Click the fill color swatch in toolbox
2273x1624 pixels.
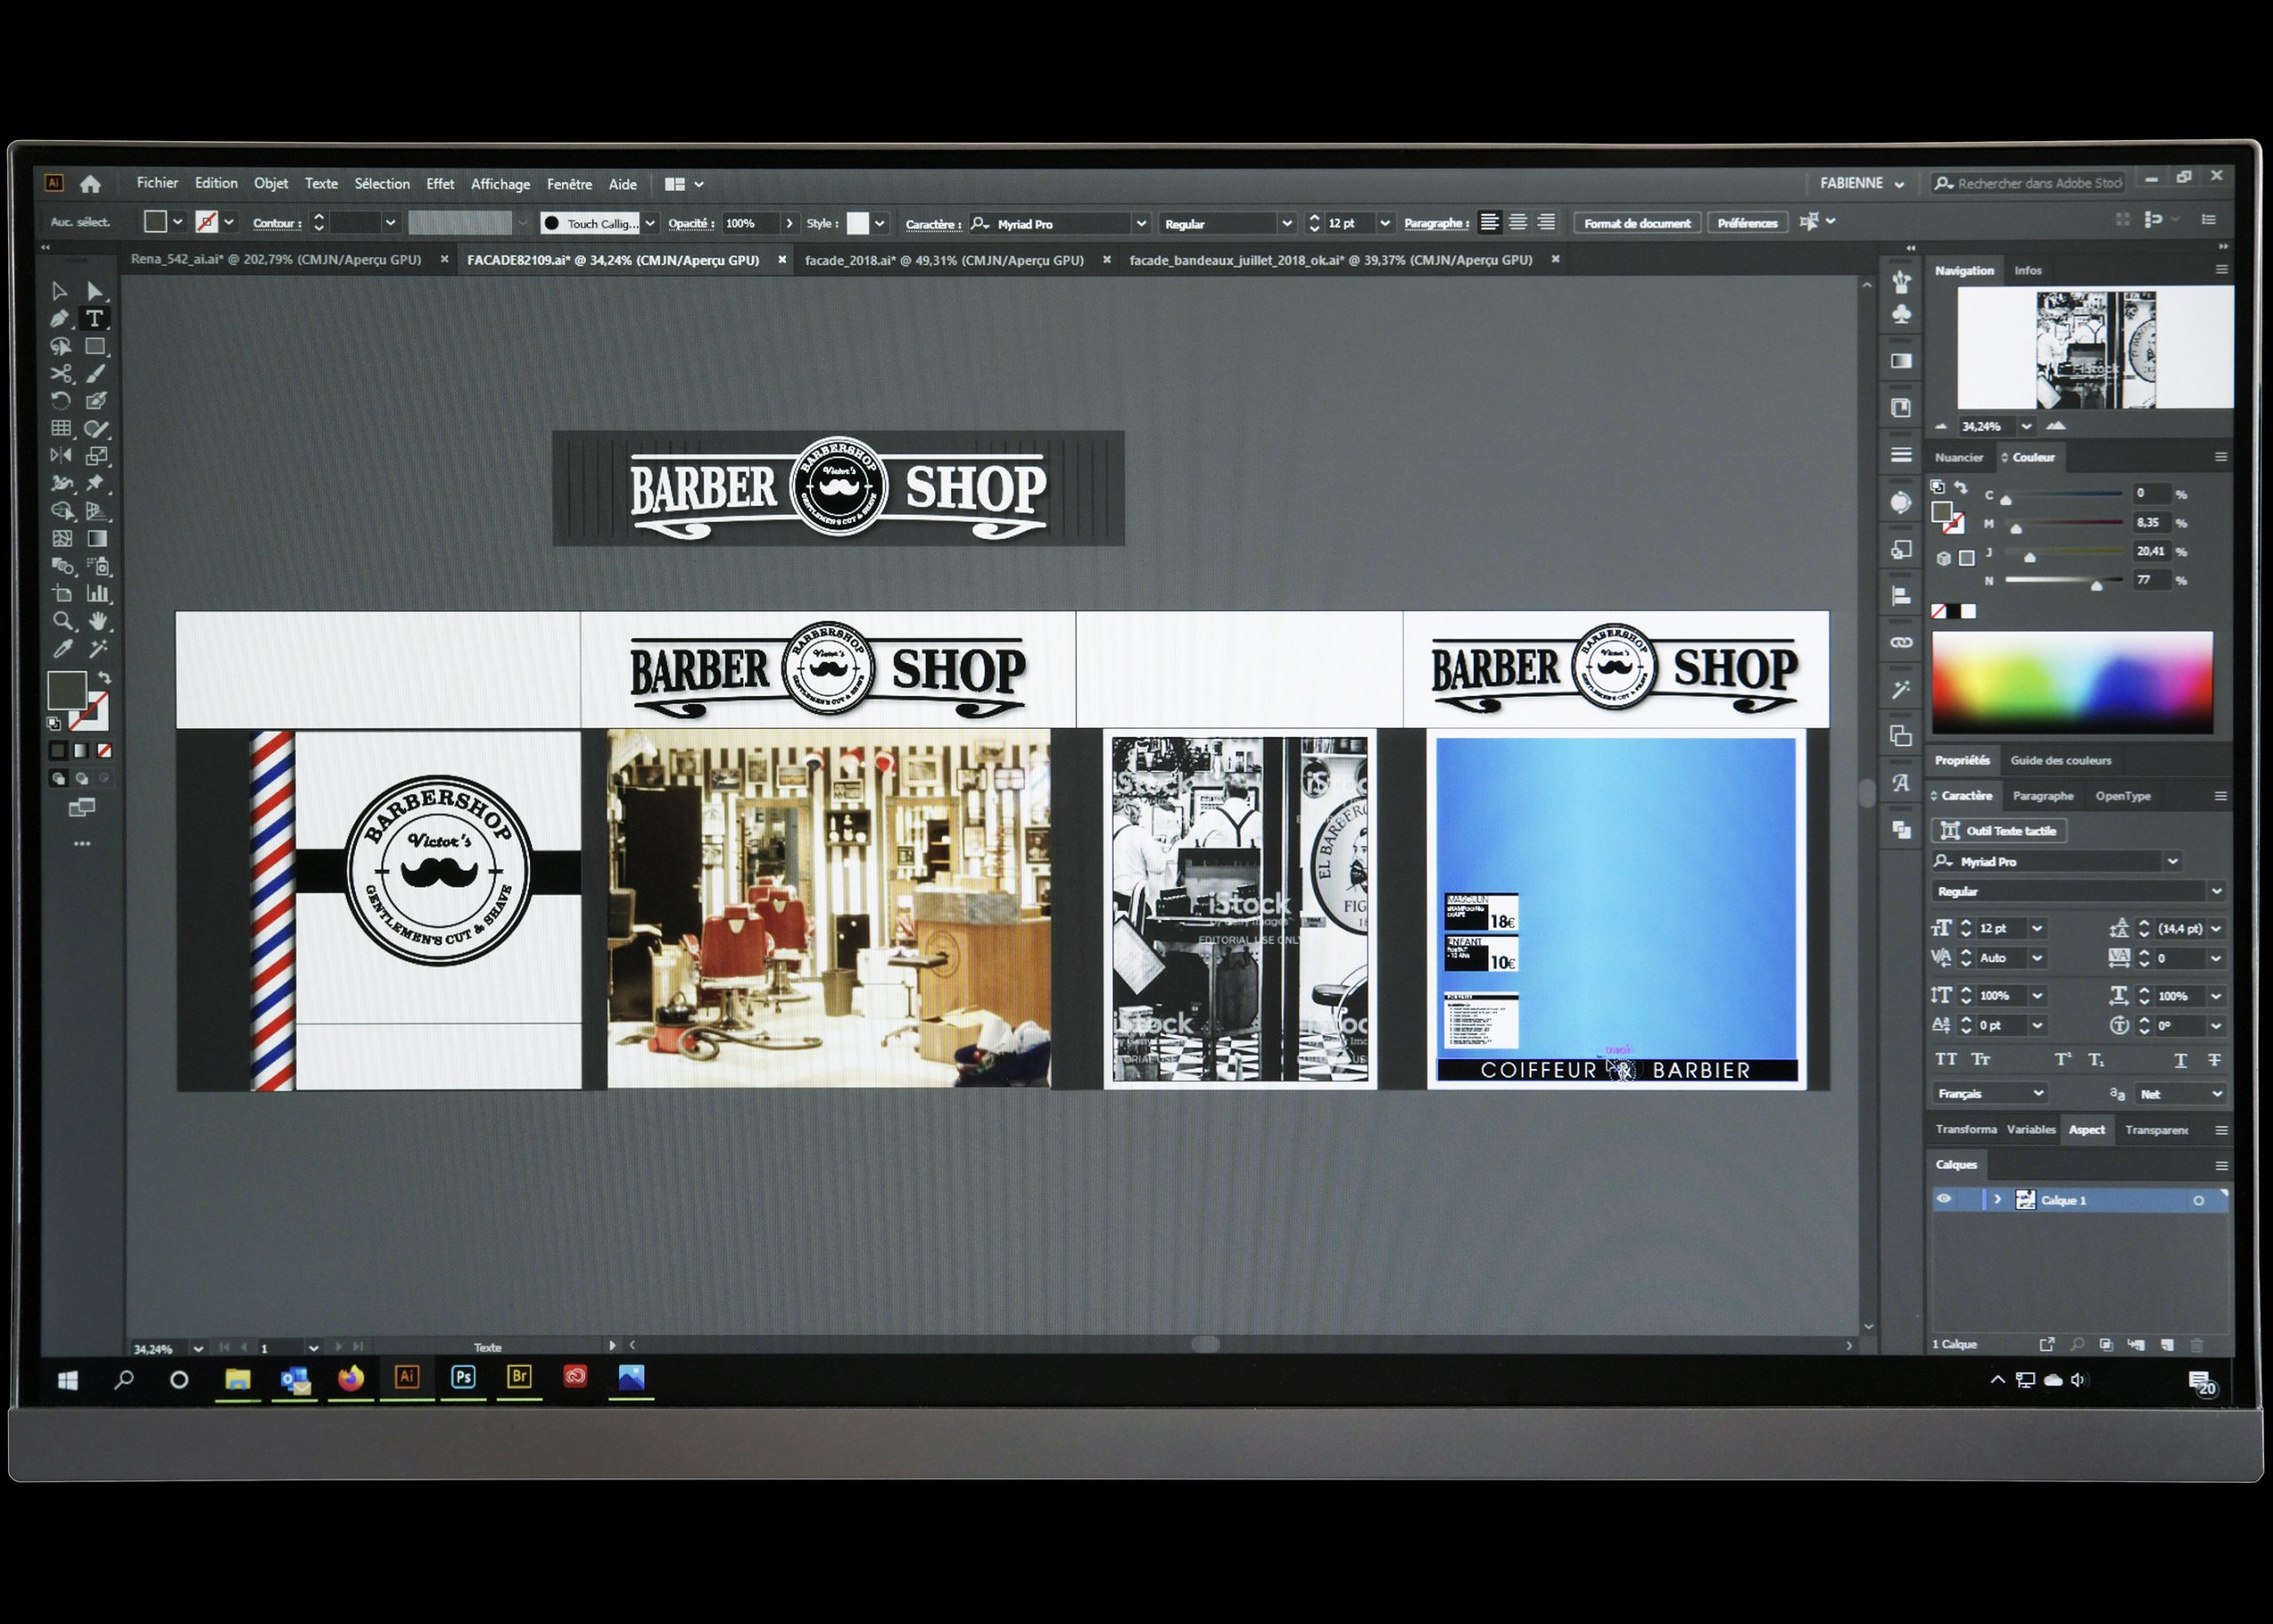67,691
